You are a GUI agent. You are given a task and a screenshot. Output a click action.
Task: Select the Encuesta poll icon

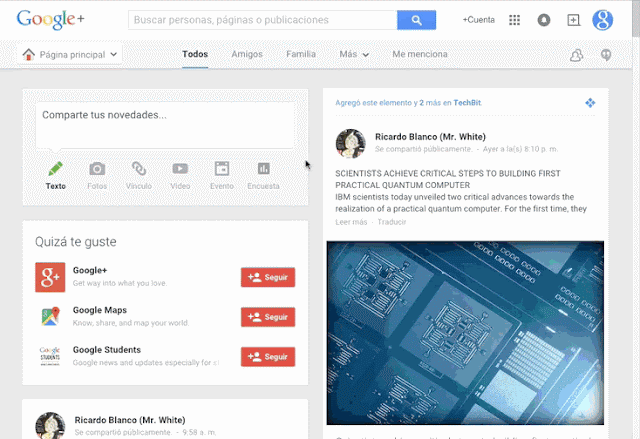click(x=264, y=169)
